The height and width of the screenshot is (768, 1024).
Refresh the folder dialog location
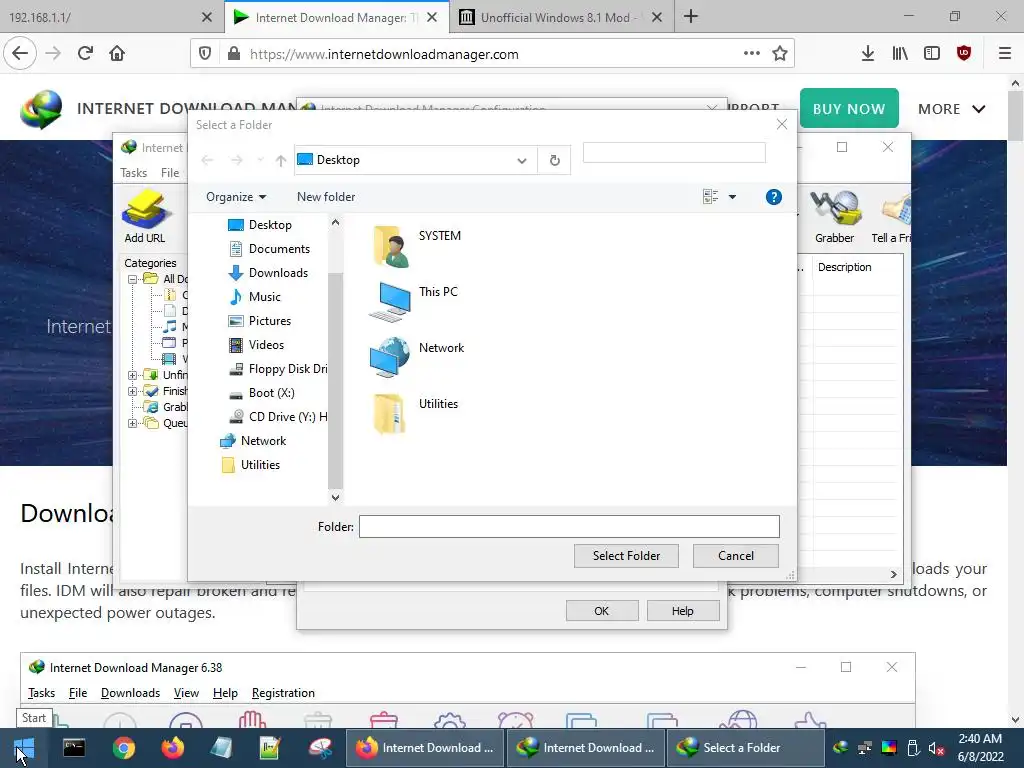(554, 160)
